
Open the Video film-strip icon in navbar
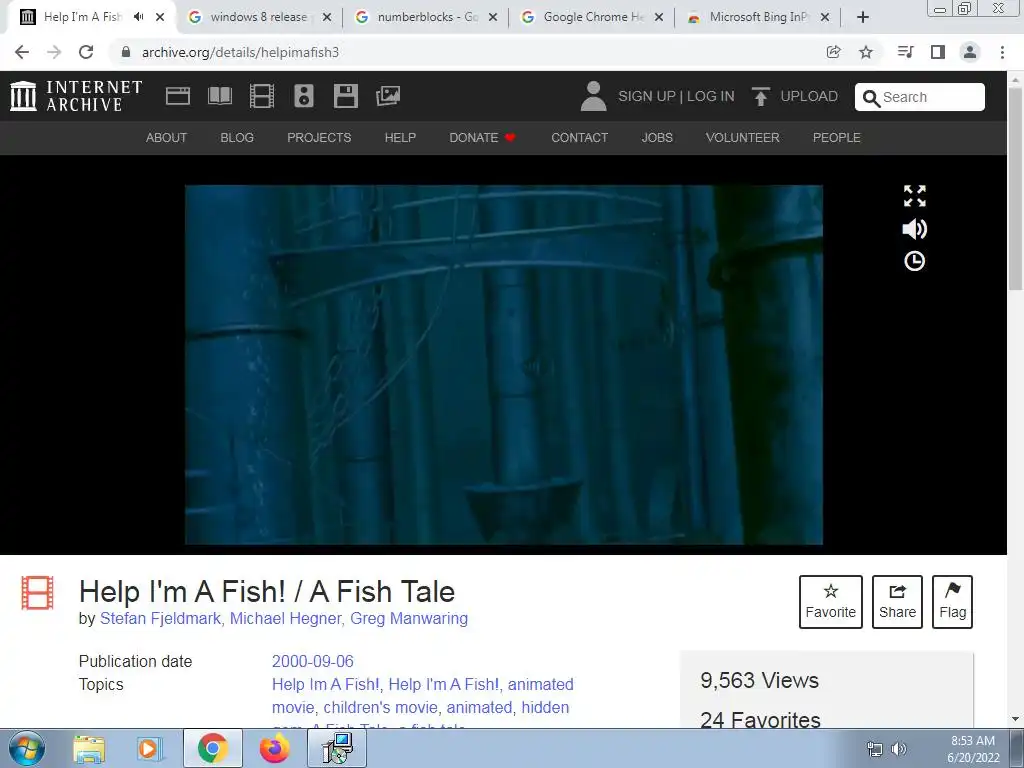coord(261,96)
